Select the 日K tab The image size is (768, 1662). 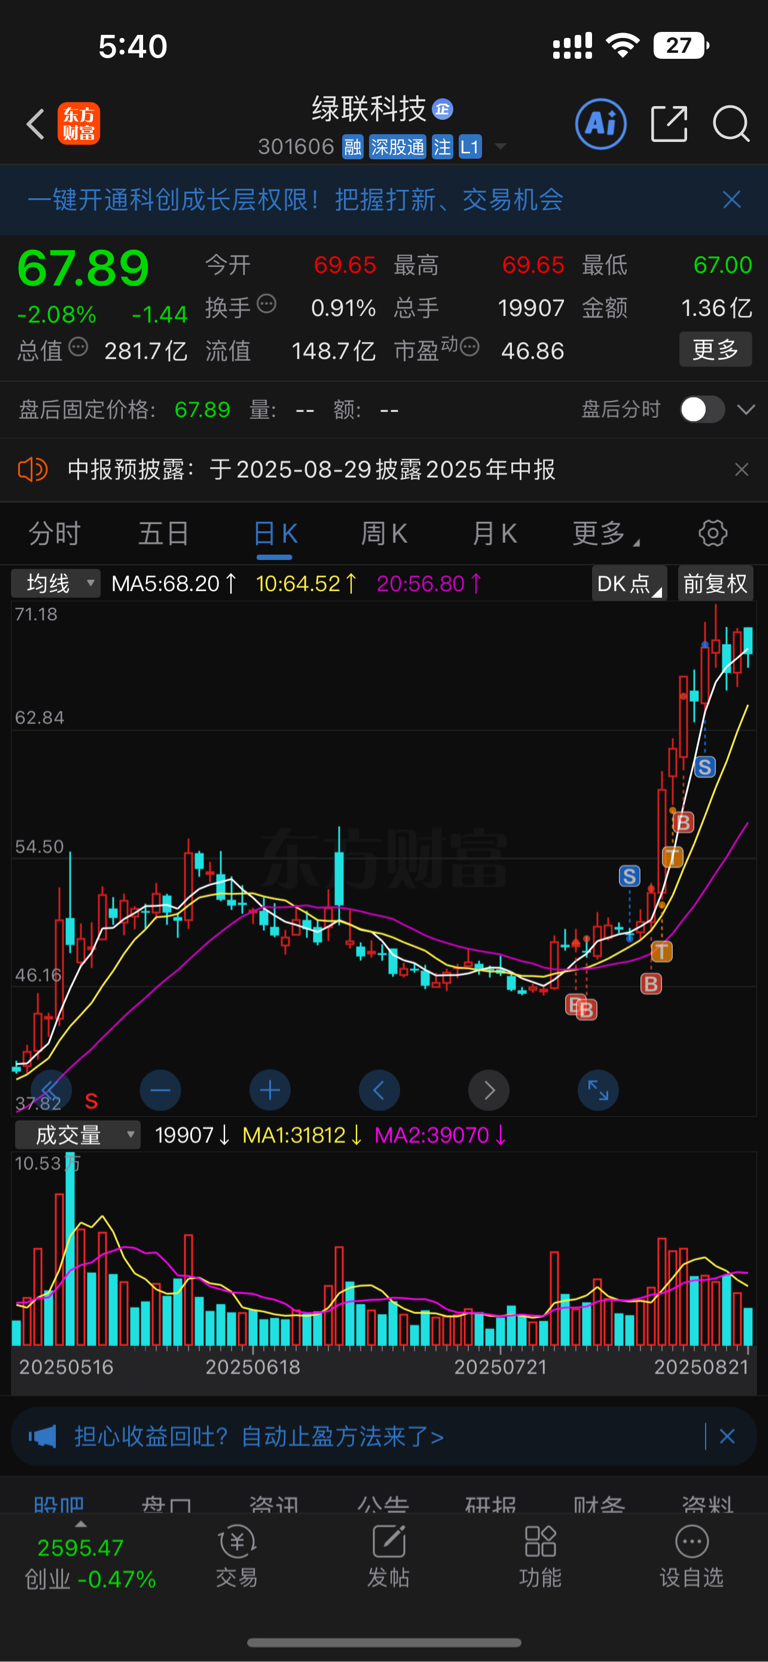click(x=275, y=533)
